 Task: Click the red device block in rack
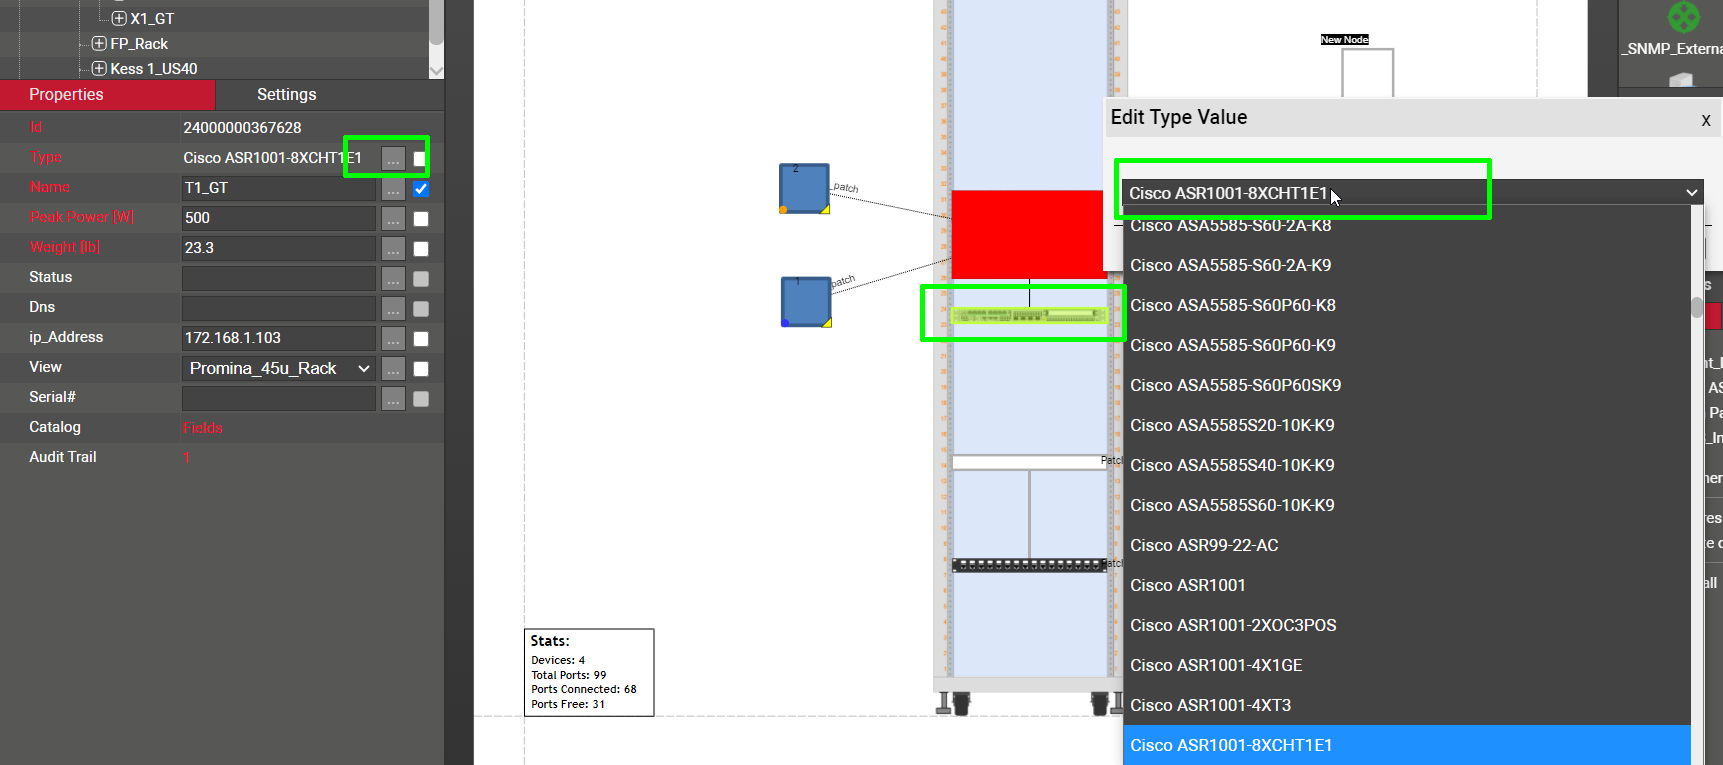(1026, 234)
